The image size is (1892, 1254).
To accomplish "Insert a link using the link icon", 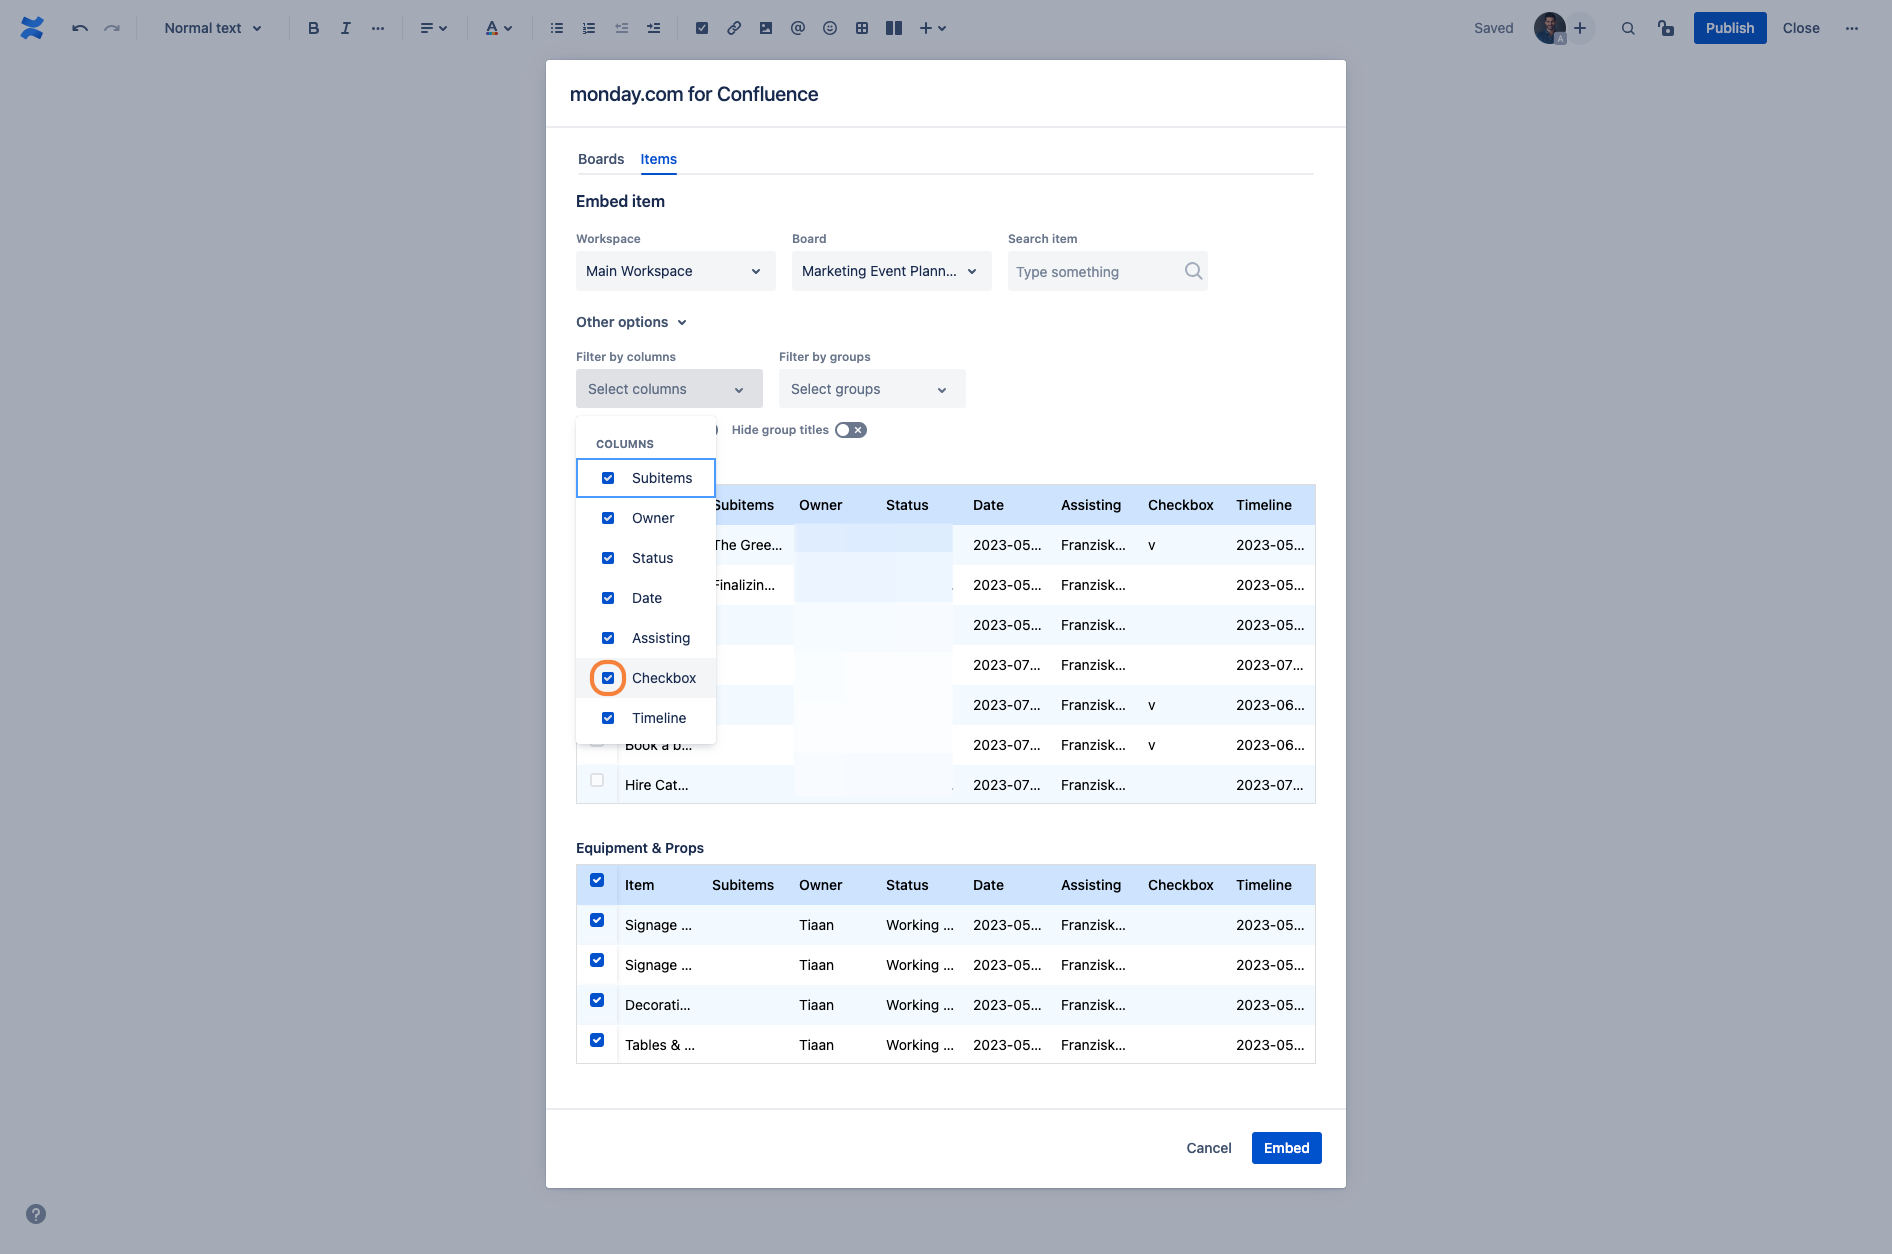I will pos(734,28).
